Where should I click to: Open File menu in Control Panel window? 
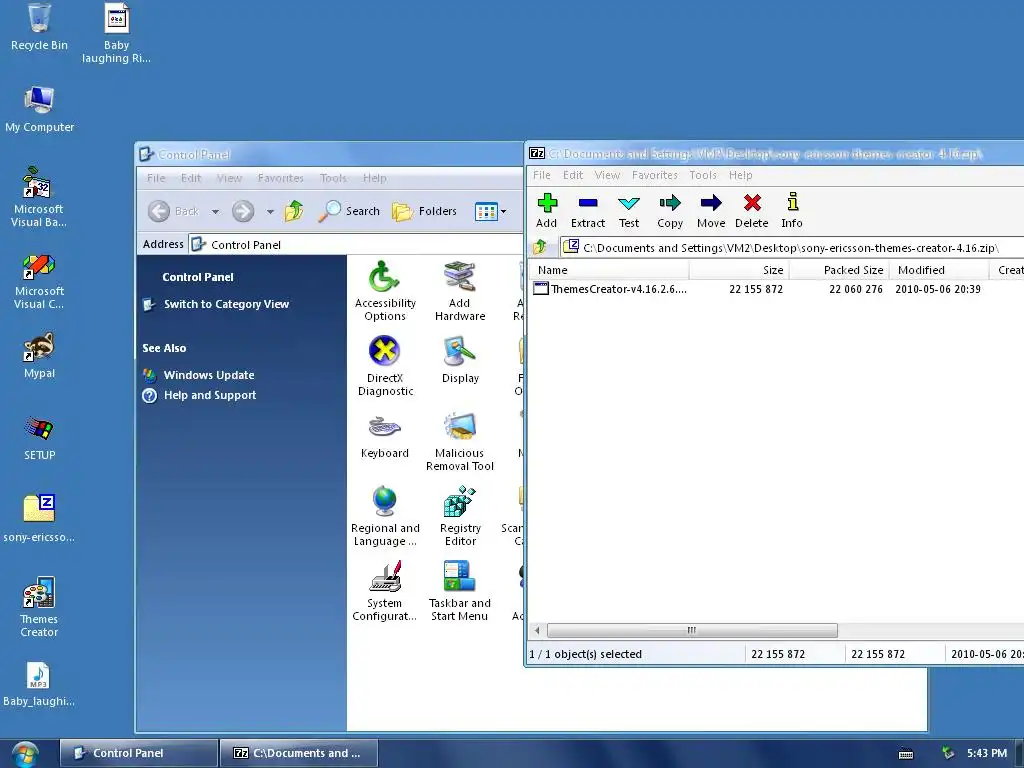(156, 178)
